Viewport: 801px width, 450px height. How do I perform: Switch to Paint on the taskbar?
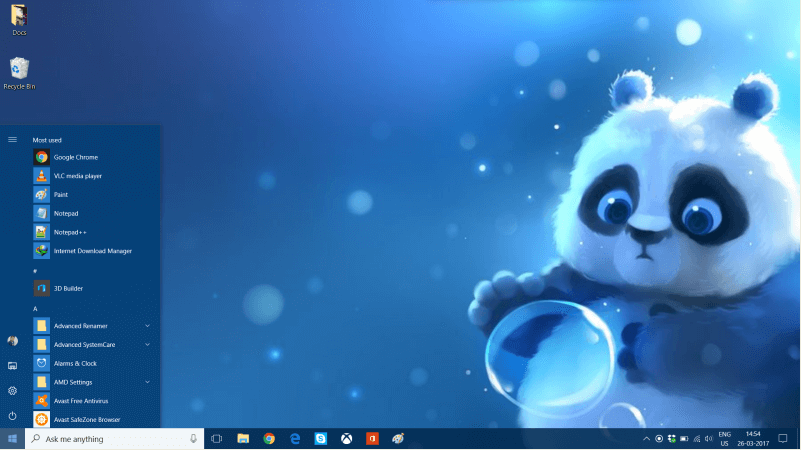(x=398, y=439)
